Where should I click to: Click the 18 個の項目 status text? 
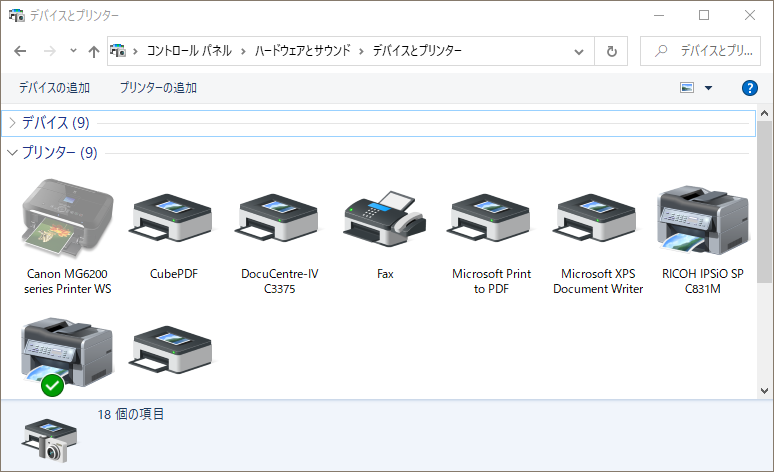pos(130,414)
